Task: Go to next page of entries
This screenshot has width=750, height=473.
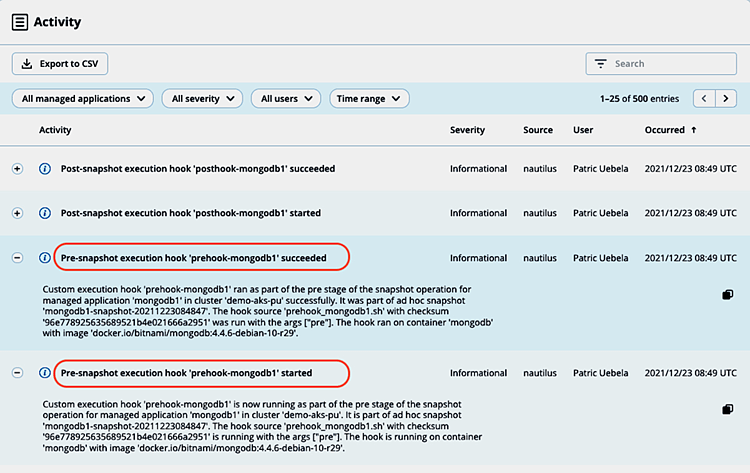Action: (728, 99)
